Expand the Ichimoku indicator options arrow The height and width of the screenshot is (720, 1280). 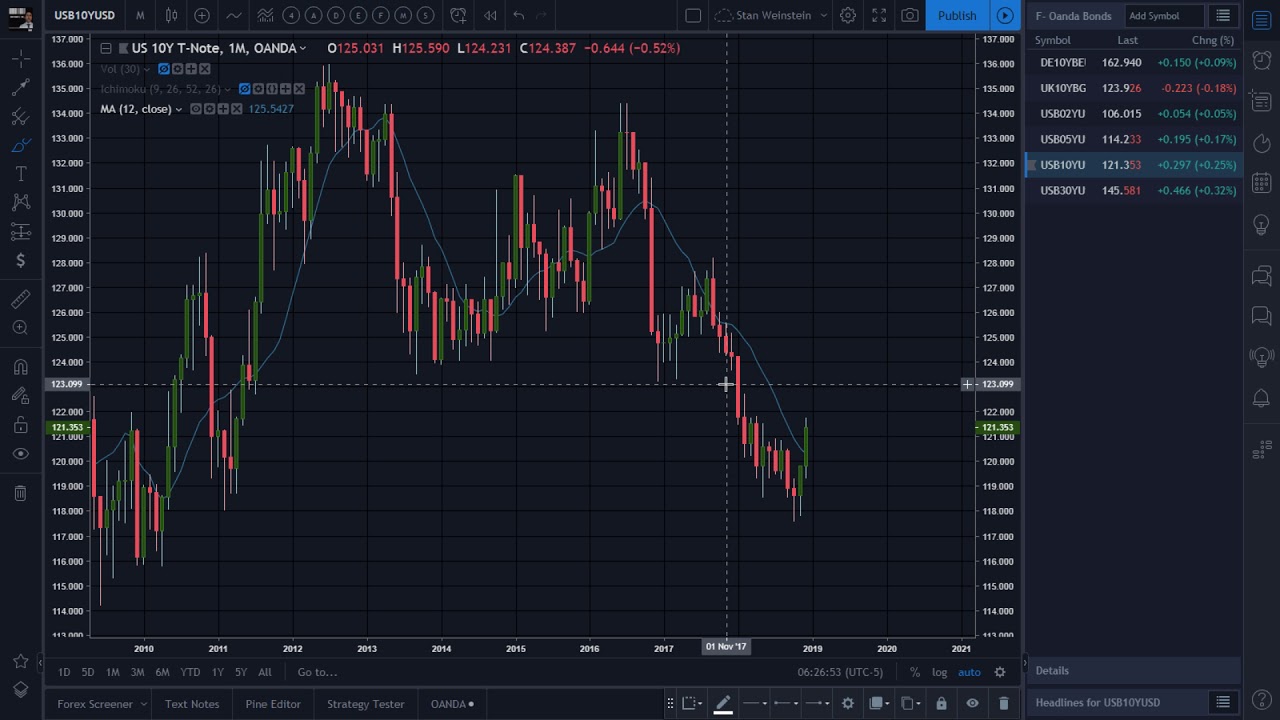click(x=227, y=89)
